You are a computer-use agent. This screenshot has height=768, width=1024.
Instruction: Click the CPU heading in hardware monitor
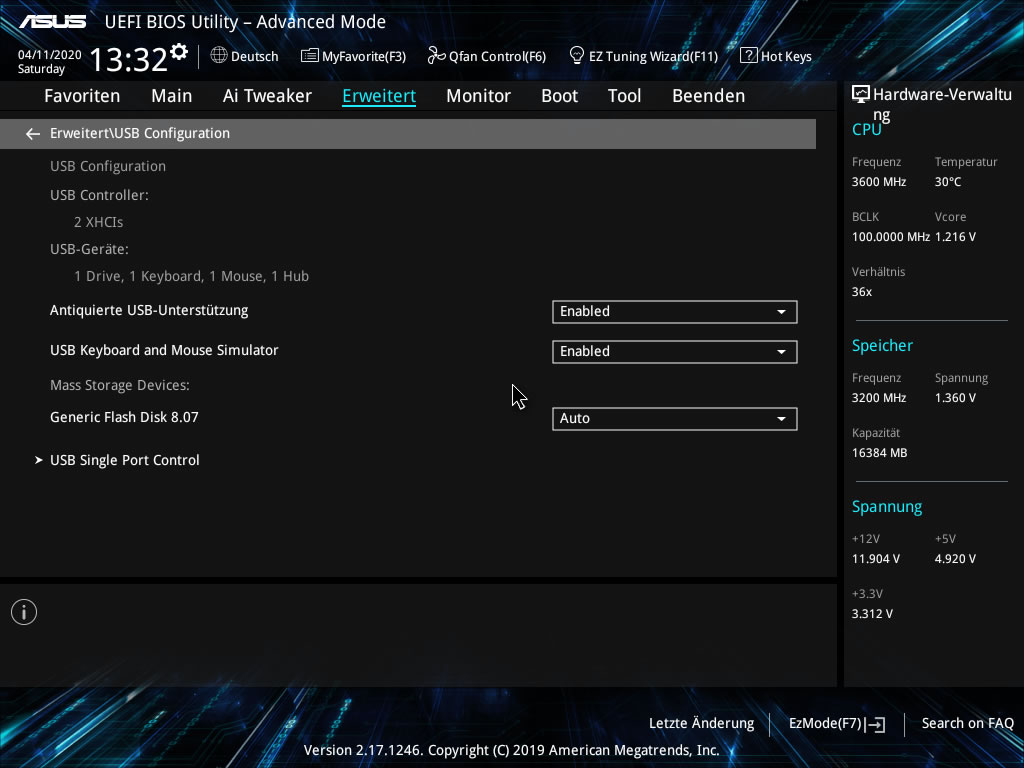click(867, 130)
